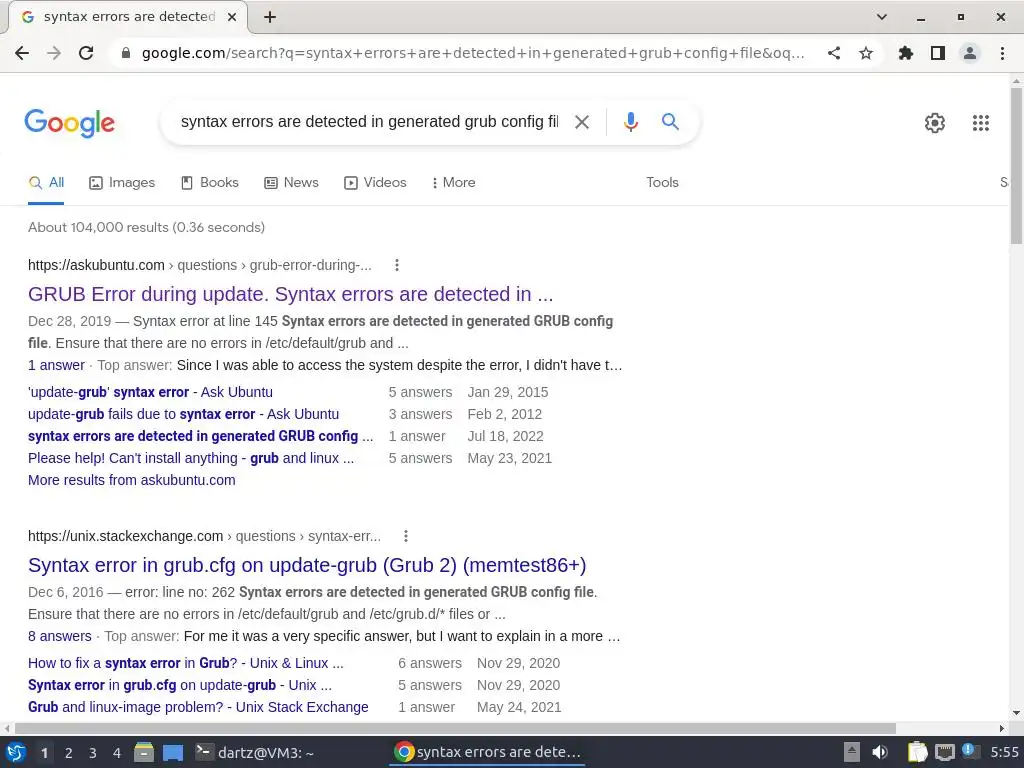Click 'More results from askubuntu.com'
Screen dimensions: 1024x768
(x=131, y=481)
